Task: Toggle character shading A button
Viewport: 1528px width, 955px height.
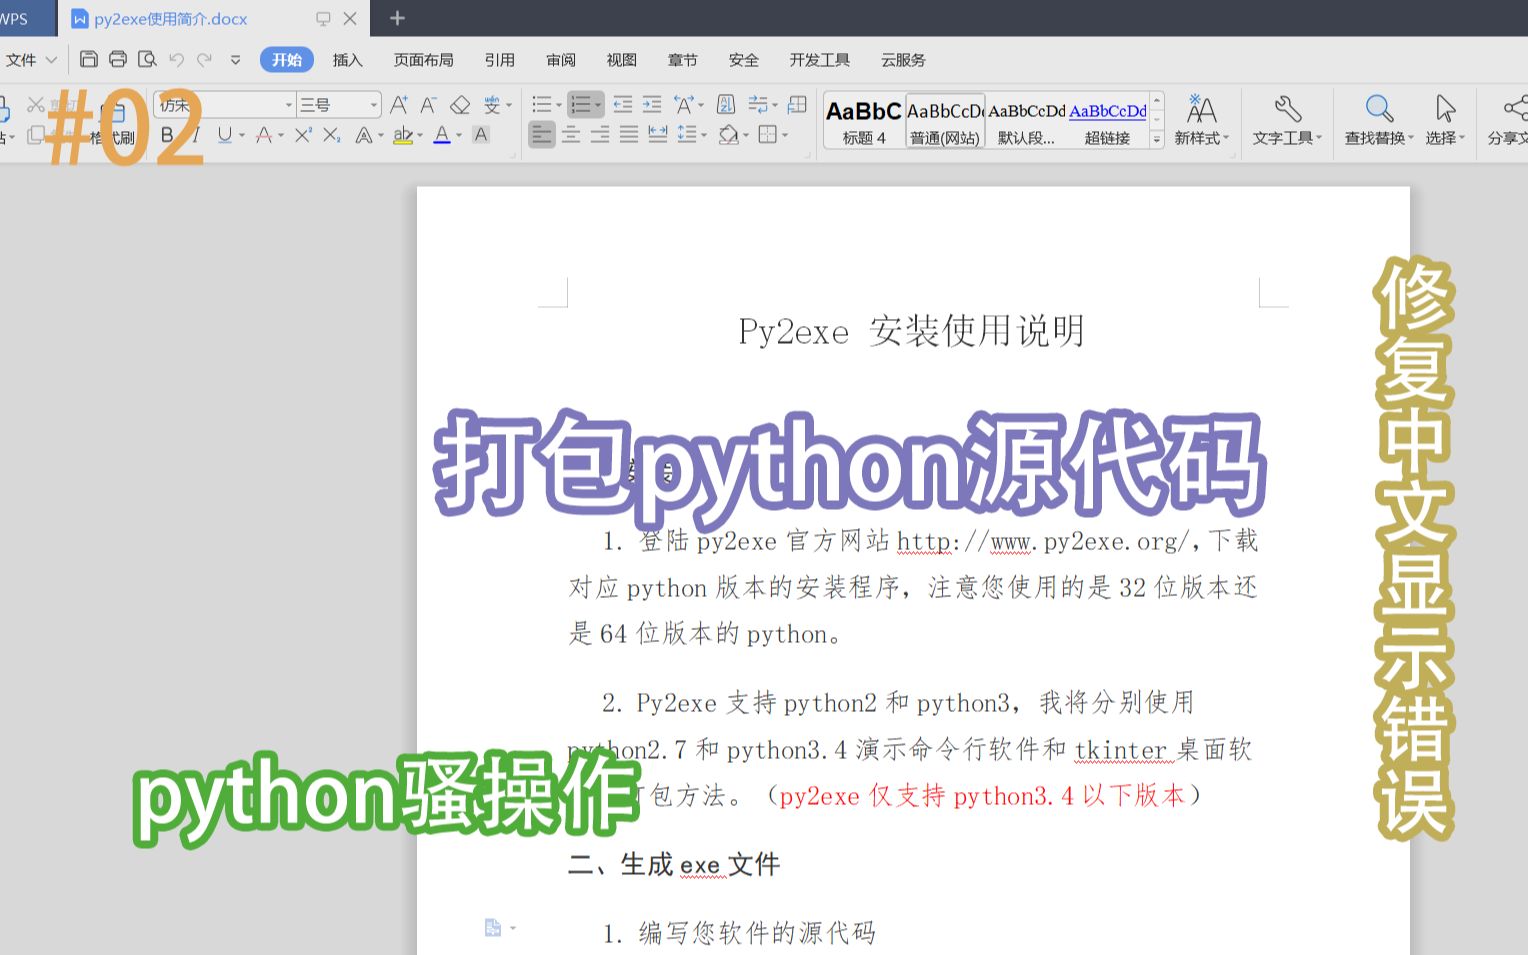Action: pyautogui.click(x=481, y=134)
